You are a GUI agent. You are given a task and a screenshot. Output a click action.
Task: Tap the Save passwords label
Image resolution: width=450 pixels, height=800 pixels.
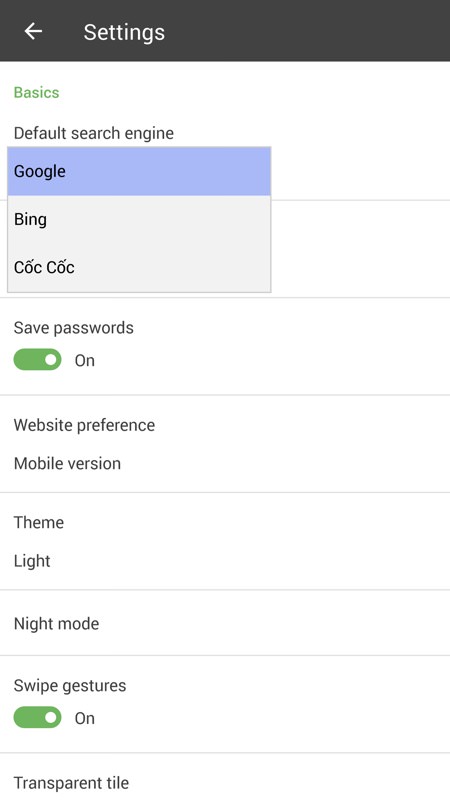(73, 328)
